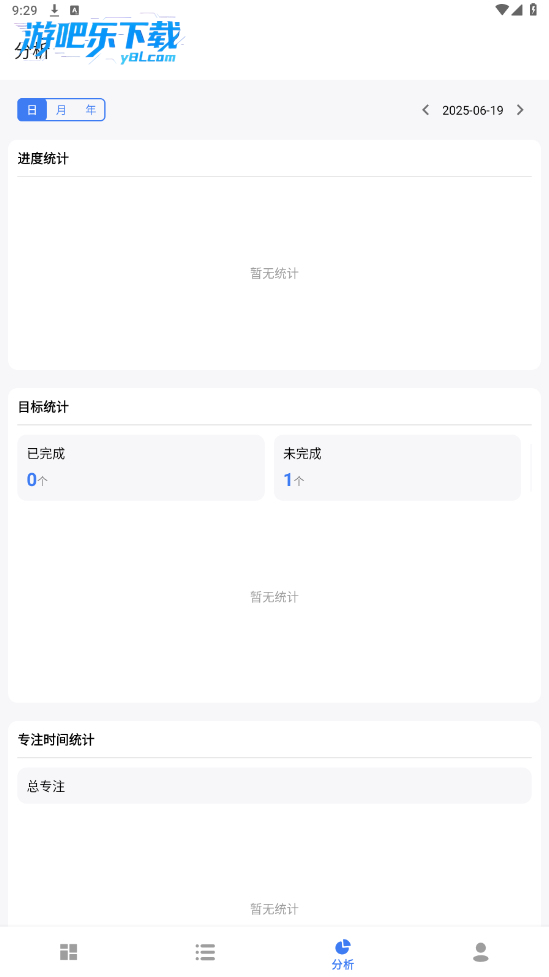549x977 pixels.
Task: Tap the keyboard 'A' status bar icon
Action: [74, 10]
